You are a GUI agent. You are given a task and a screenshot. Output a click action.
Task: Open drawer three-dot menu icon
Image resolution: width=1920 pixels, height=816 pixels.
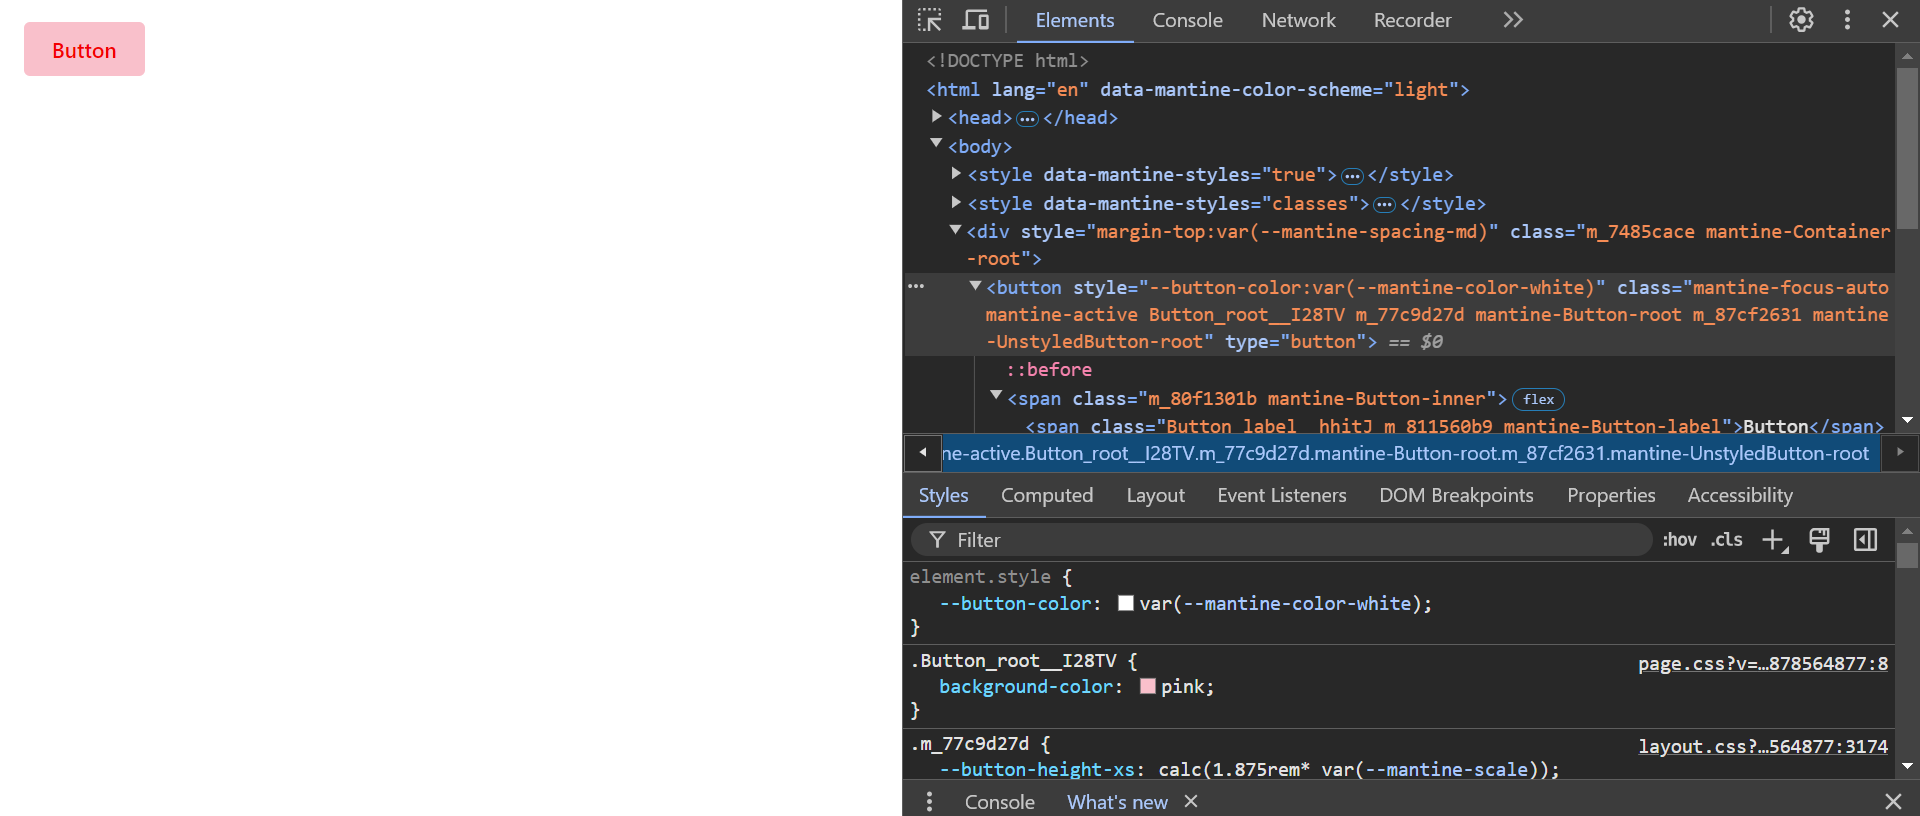pyautogui.click(x=929, y=801)
